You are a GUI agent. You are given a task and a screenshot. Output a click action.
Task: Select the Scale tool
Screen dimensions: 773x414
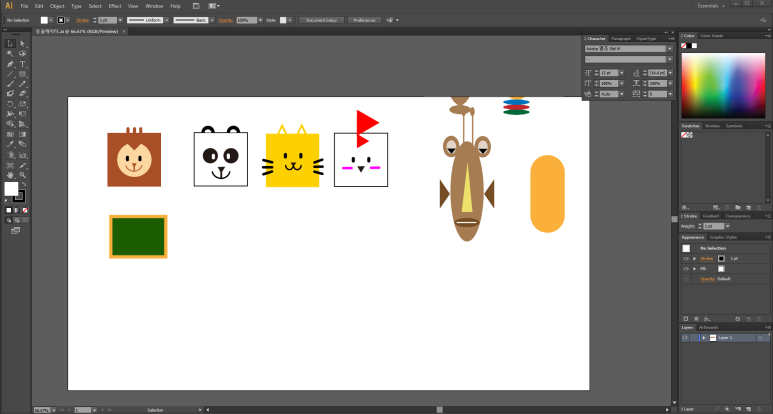[22, 104]
